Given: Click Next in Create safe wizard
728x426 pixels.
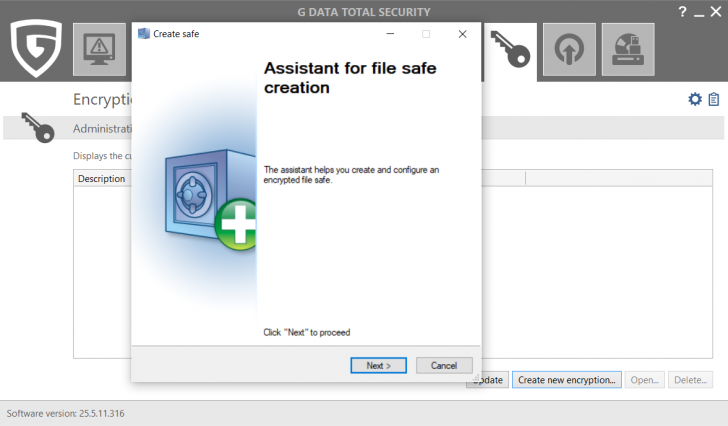Looking at the screenshot, I should [378, 365].
